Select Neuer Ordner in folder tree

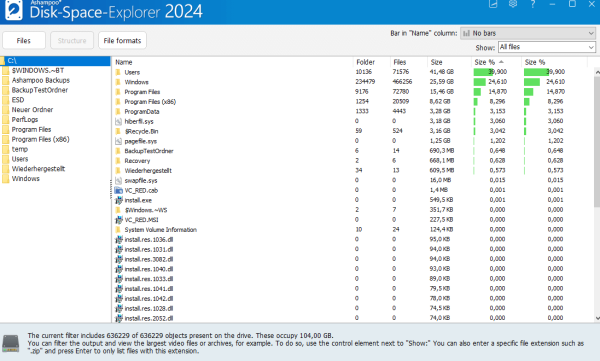[x=32, y=109]
